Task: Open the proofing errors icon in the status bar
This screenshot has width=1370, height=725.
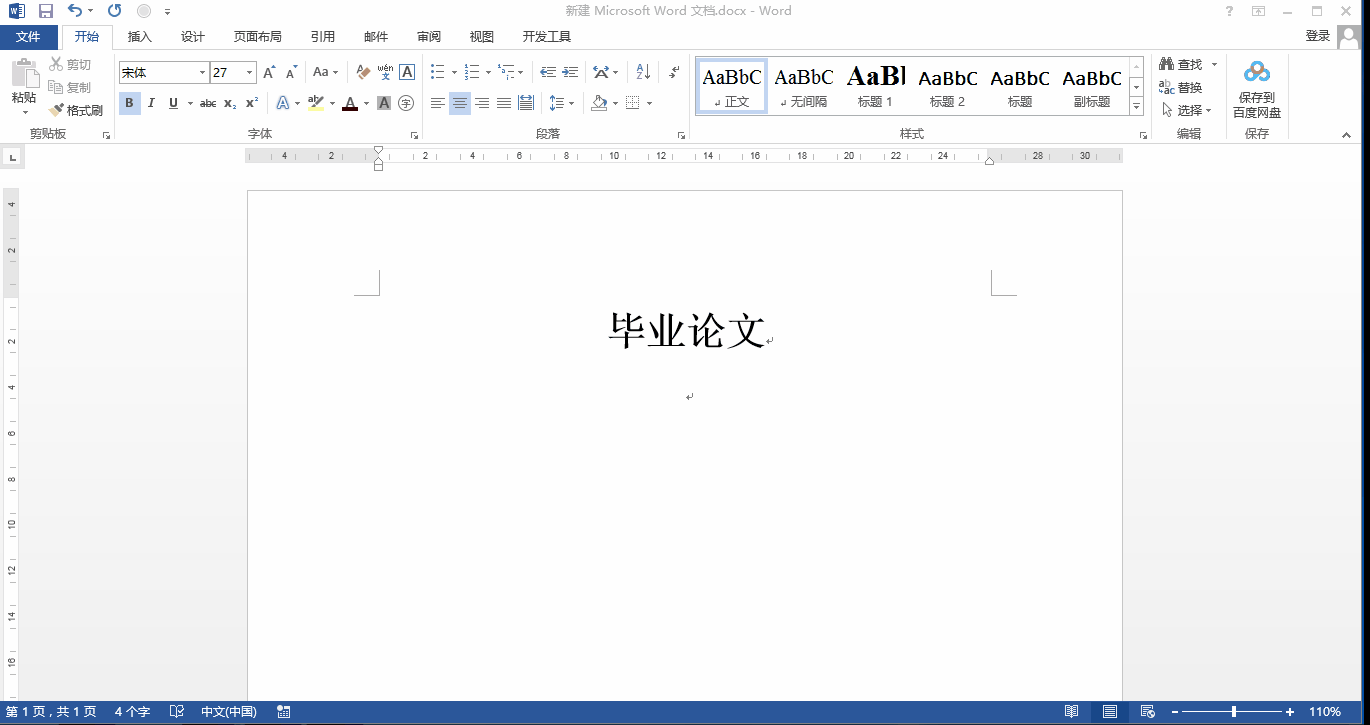Action: [177, 712]
